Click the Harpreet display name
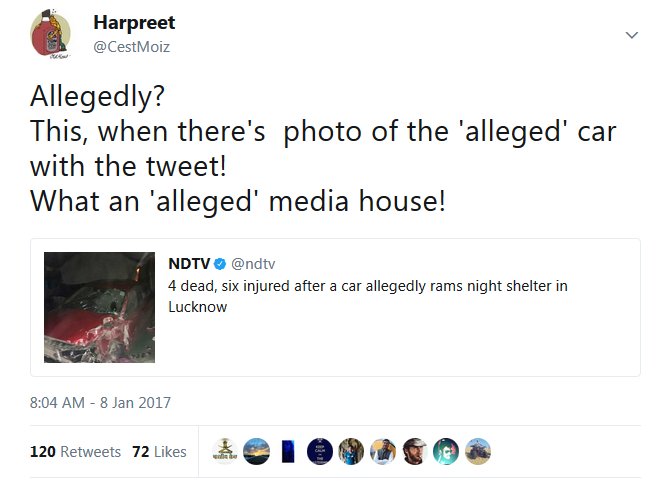656x489 pixels. coord(134,23)
